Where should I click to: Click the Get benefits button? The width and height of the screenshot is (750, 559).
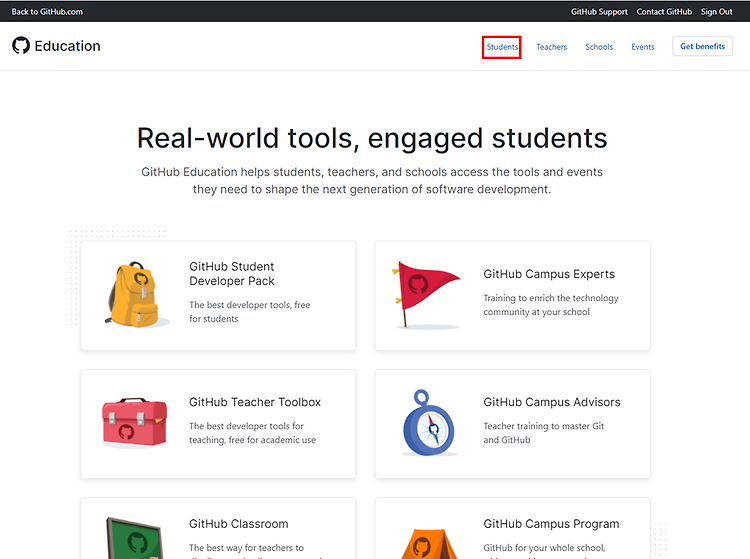pyautogui.click(x=702, y=46)
